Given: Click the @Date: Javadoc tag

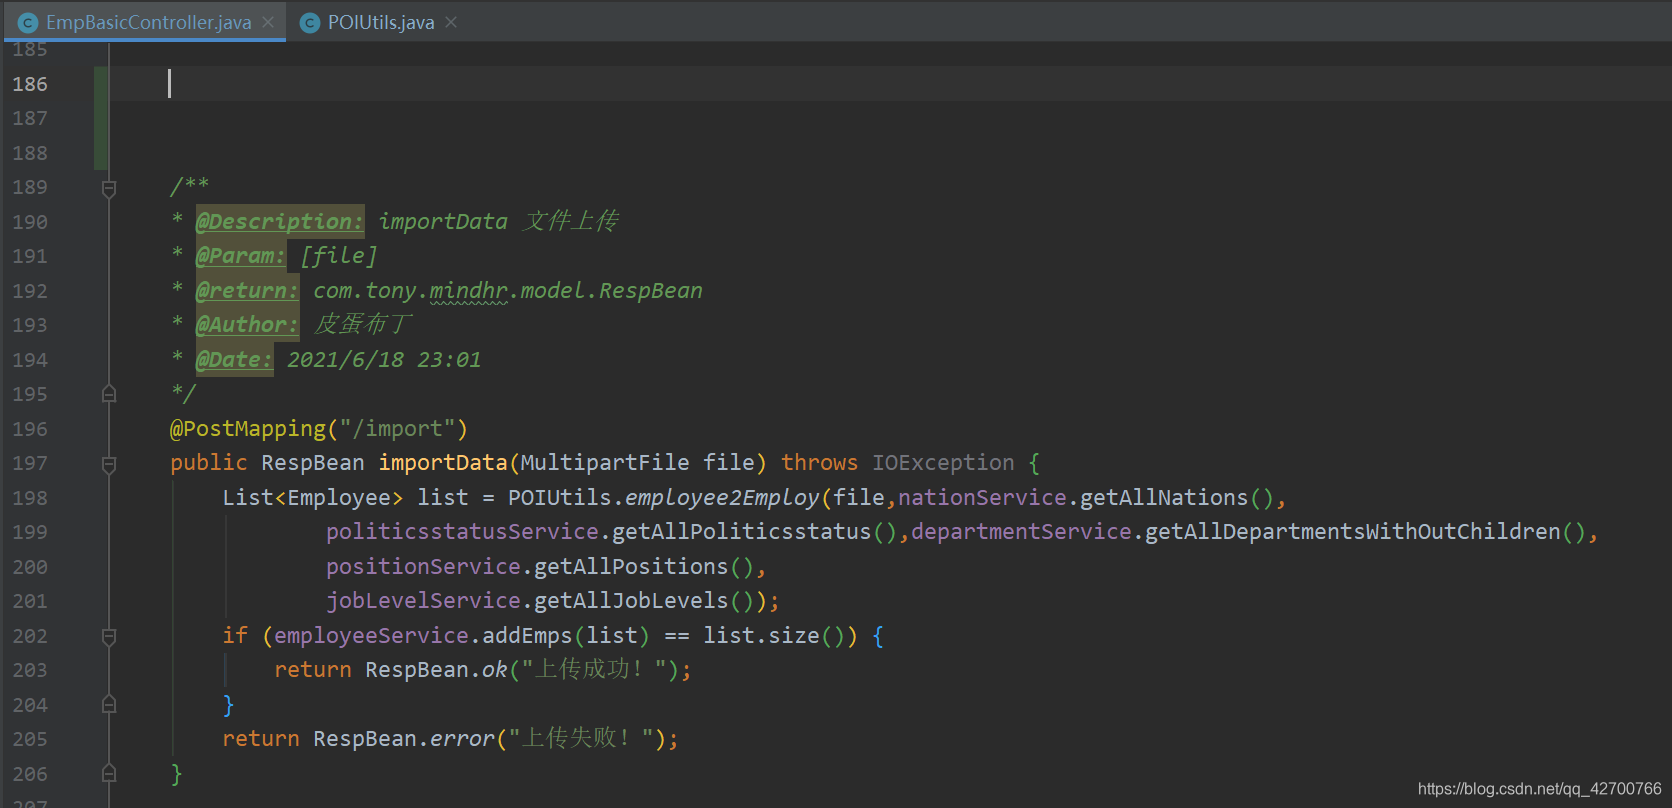Looking at the screenshot, I should (x=234, y=360).
